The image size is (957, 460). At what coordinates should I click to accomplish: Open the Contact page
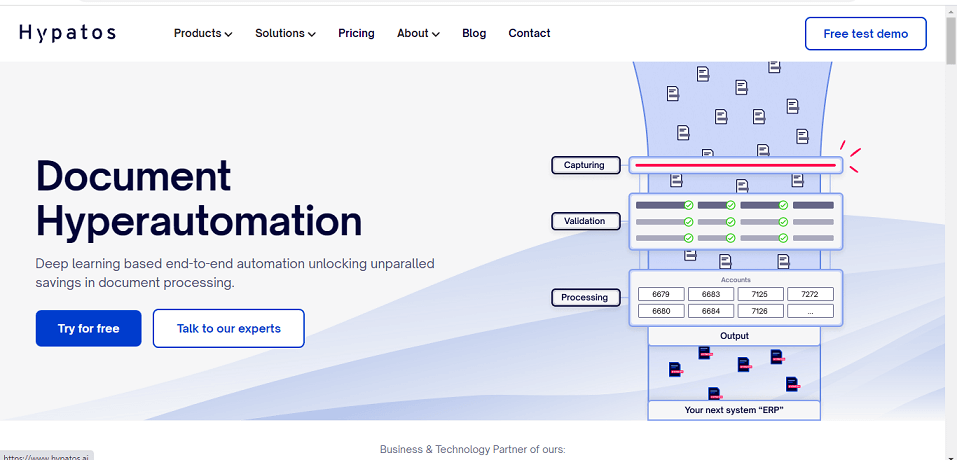(x=529, y=34)
